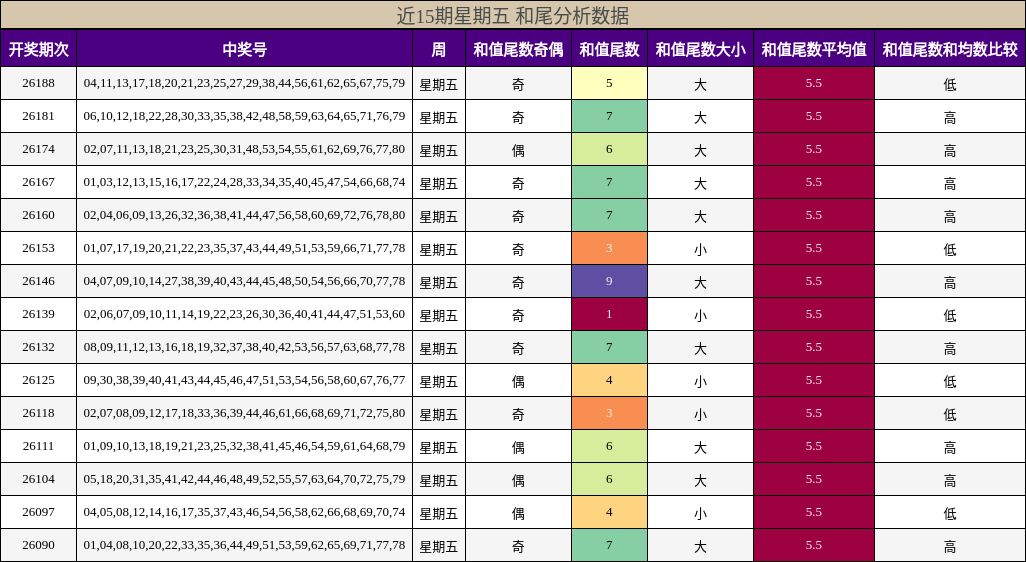The width and height of the screenshot is (1026, 562).
Task: Select draw number 26153
Action: (38, 248)
